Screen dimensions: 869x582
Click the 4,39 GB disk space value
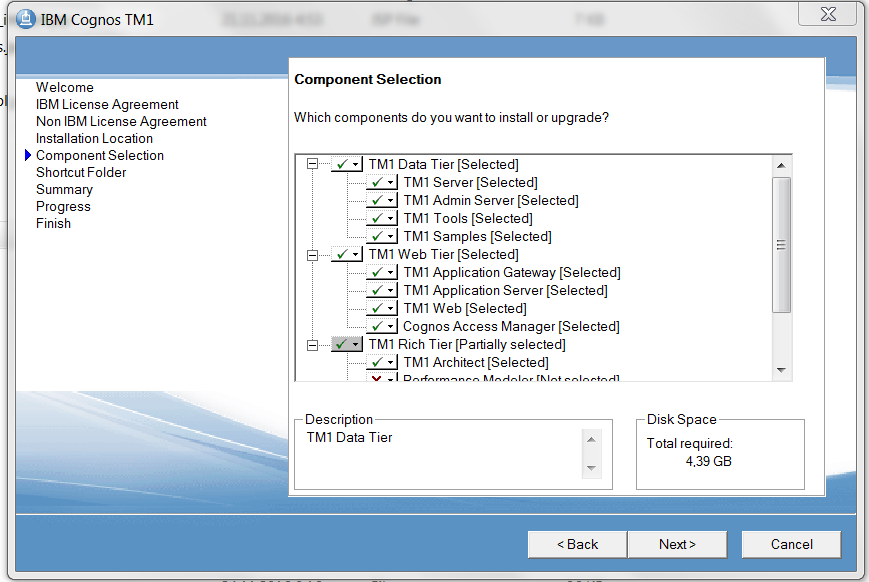click(709, 462)
